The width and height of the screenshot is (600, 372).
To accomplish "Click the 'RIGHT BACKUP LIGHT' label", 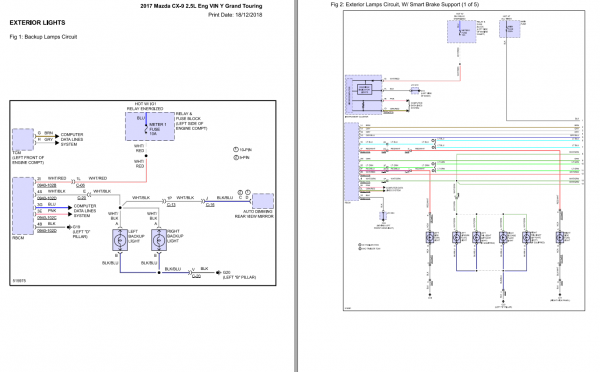I will click(175, 236).
